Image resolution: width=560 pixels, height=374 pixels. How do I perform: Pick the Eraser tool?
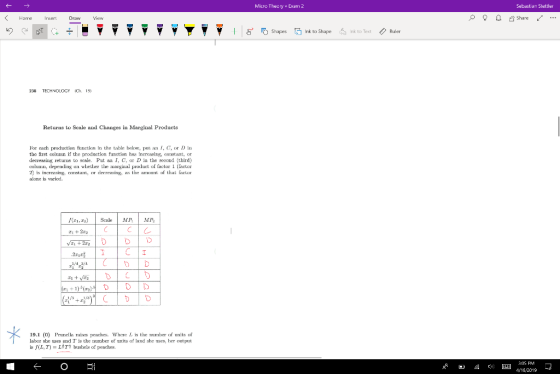point(85,30)
